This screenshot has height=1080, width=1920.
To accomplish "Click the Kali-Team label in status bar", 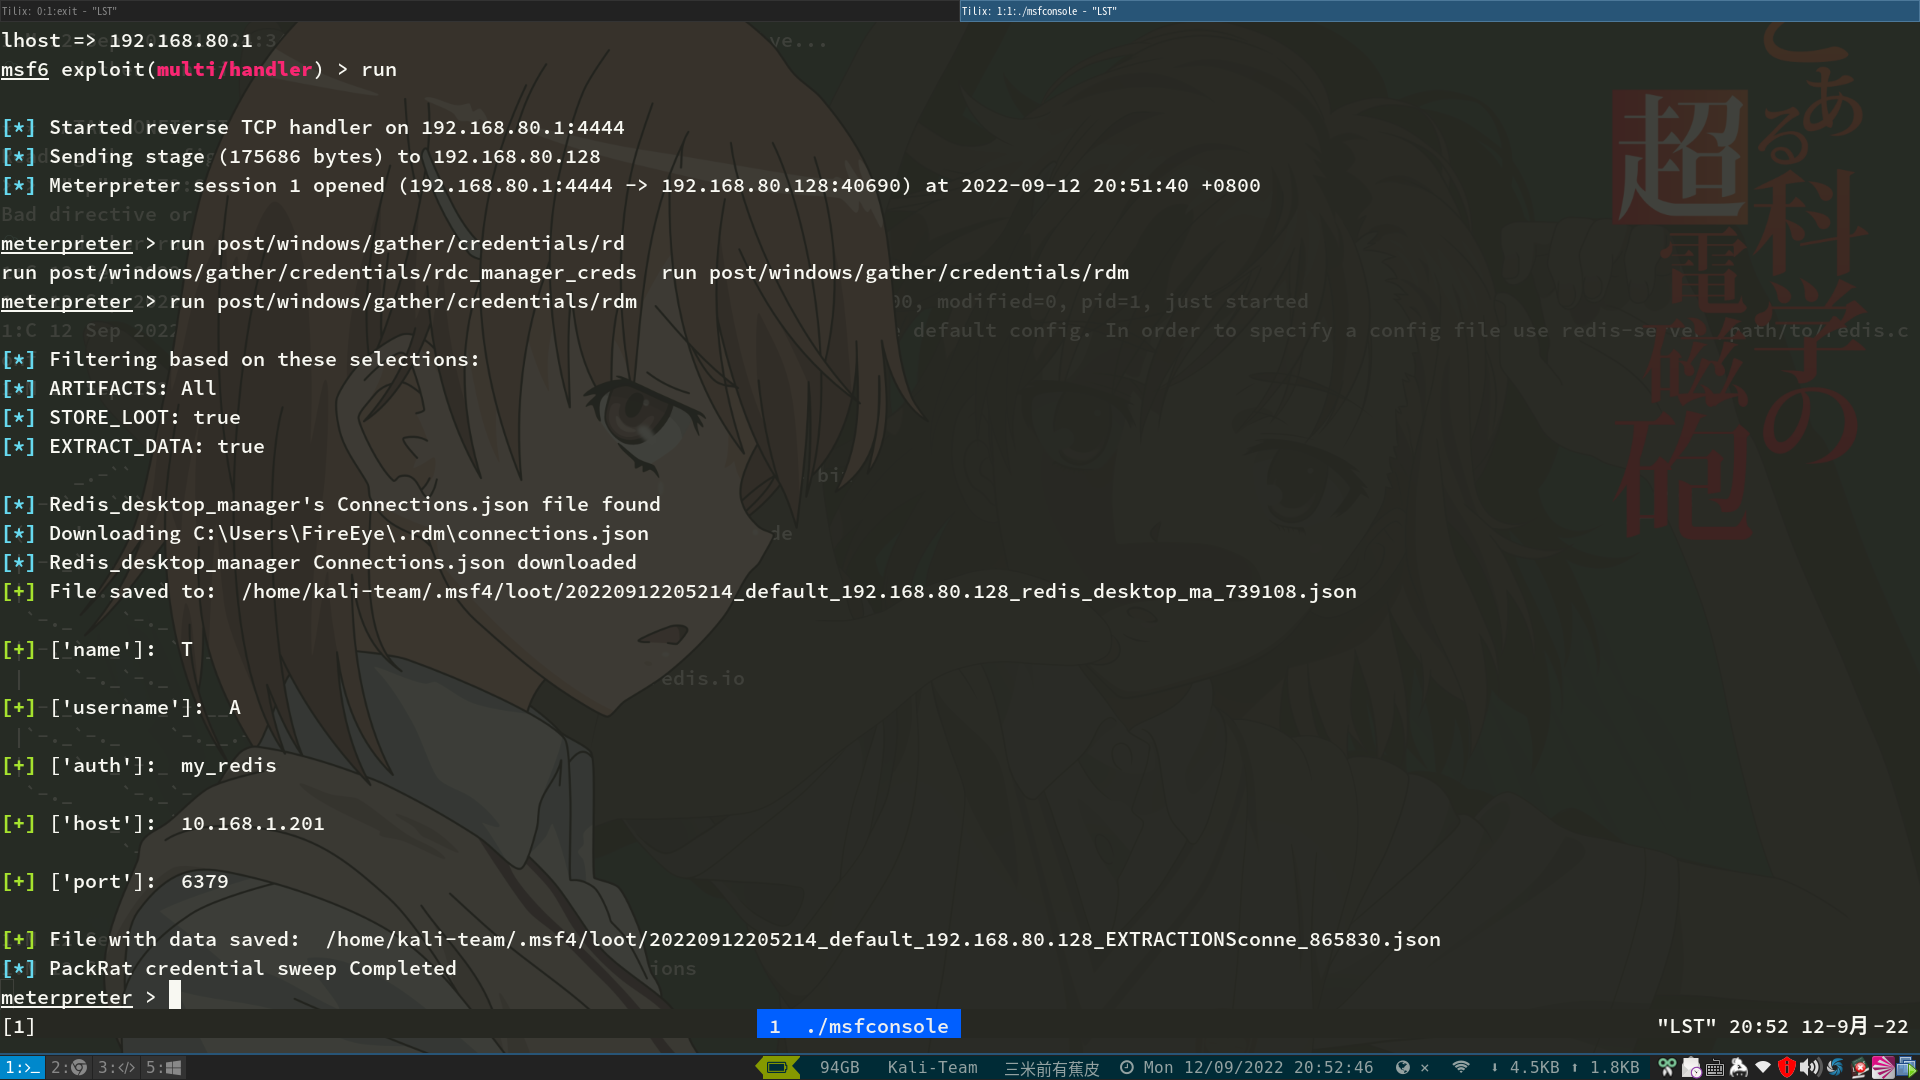I will pyautogui.click(x=932, y=1068).
